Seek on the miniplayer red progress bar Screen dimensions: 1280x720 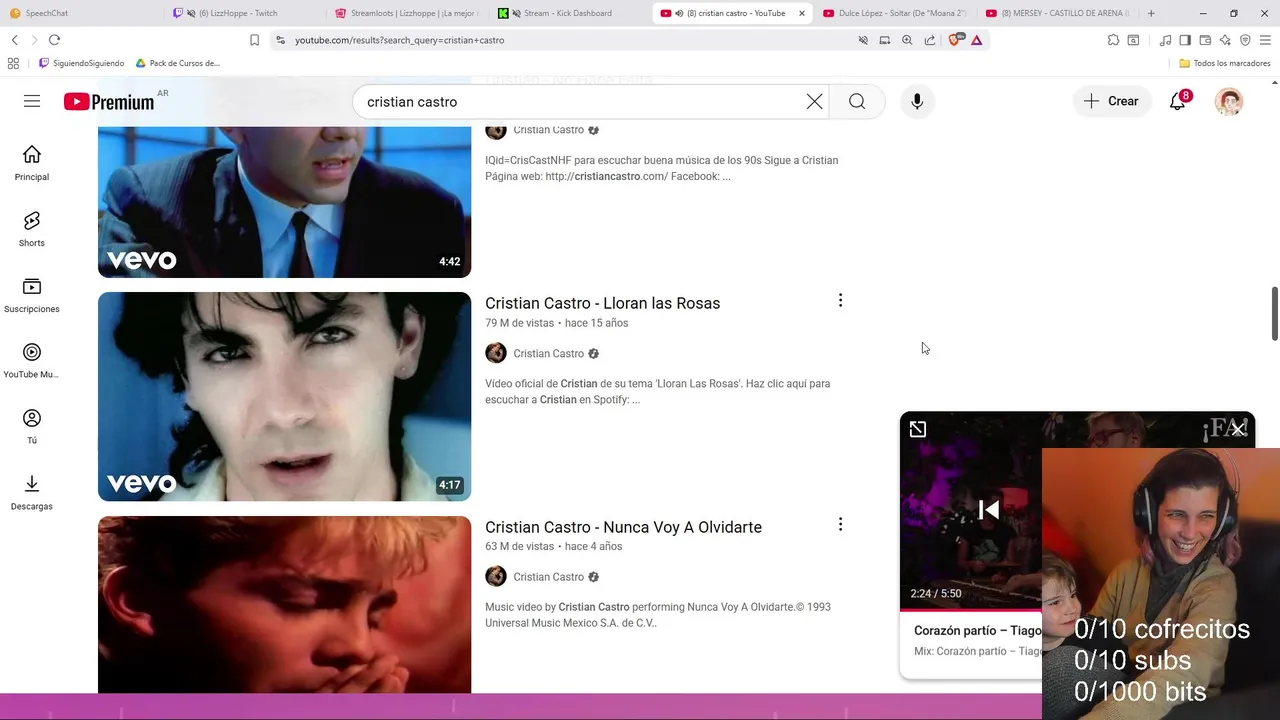971,609
